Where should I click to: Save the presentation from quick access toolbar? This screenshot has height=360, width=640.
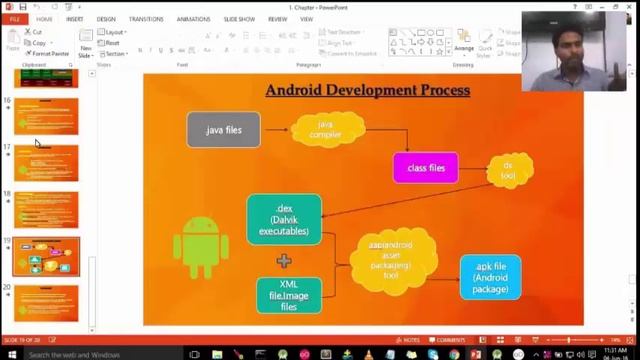coord(22,7)
